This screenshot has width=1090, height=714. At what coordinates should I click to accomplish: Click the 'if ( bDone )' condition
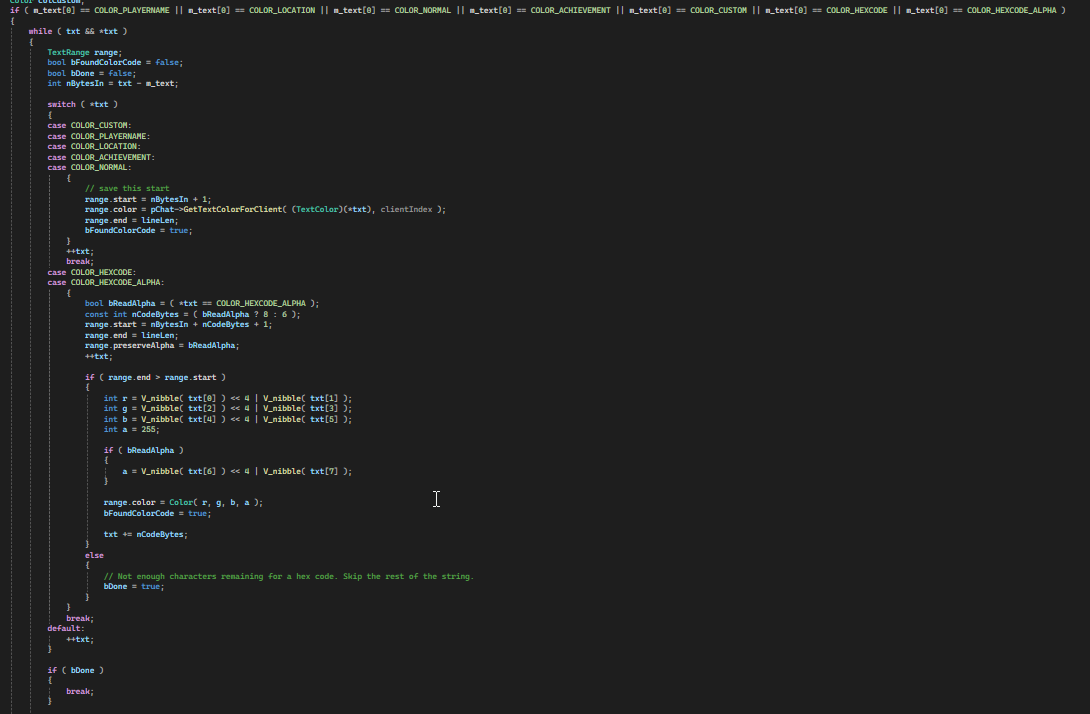(75, 670)
